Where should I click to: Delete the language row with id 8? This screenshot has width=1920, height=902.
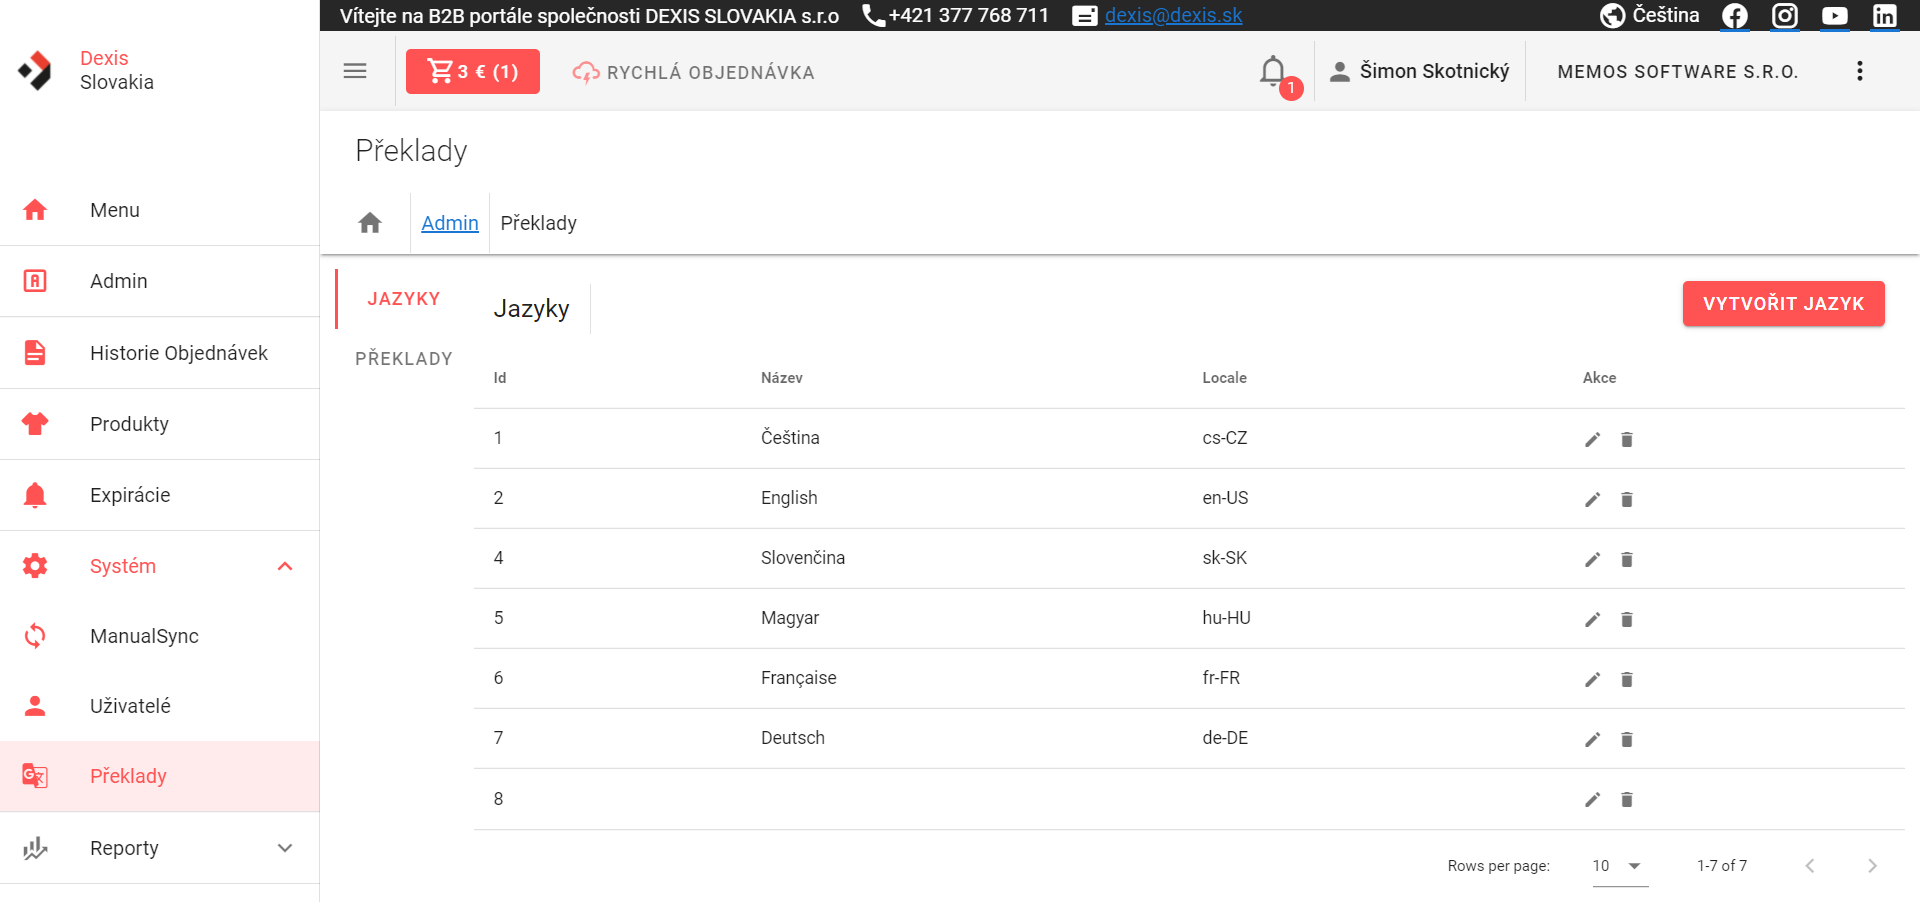1627,799
